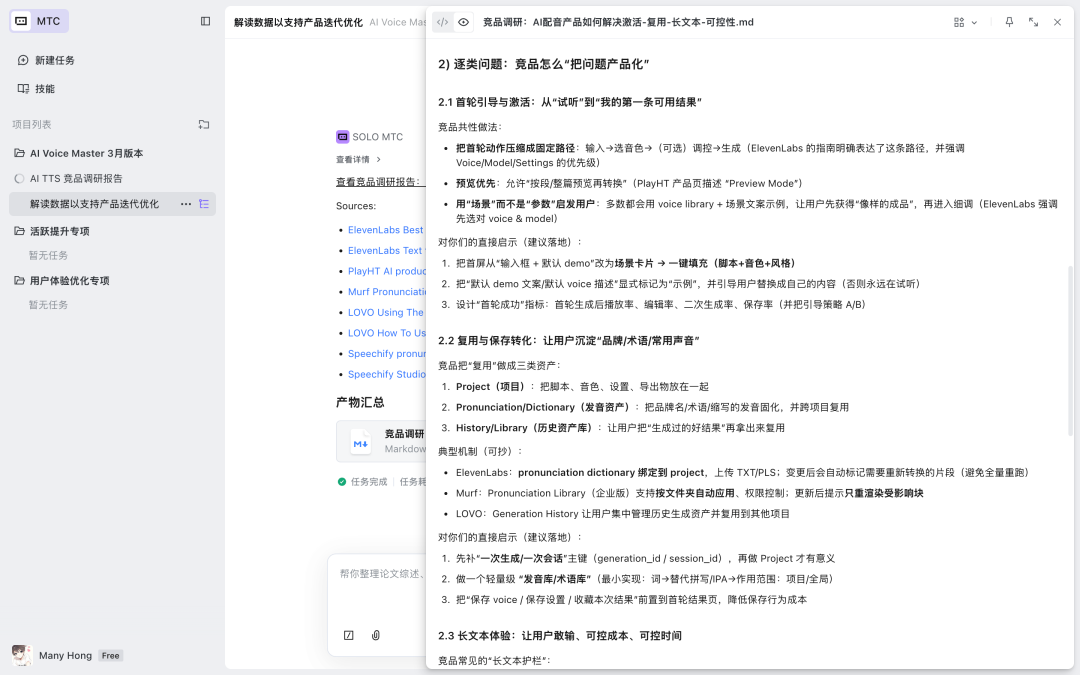This screenshot has height=675, width=1080.
Task: Open the more options menu on 解读数据以支持产品迭代优化
Action: [x=187, y=203]
